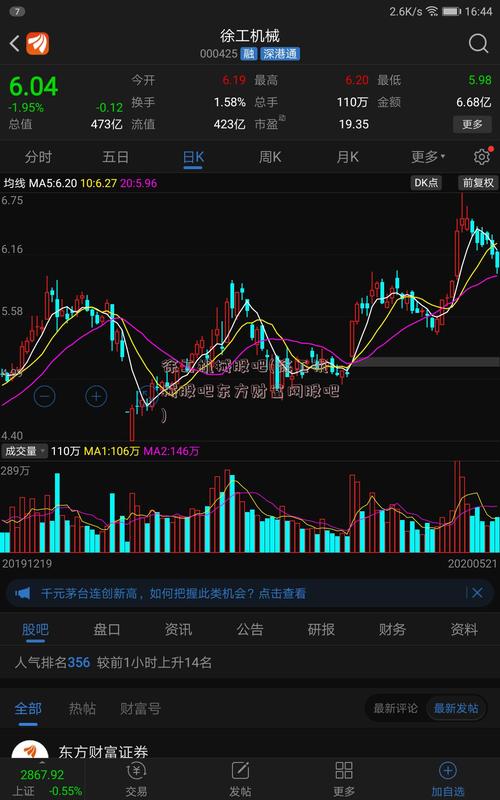The height and width of the screenshot is (800, 500).
Task: Change 前复权 adjustment mode
Action: pyautogui.click(x=478, y=183)
